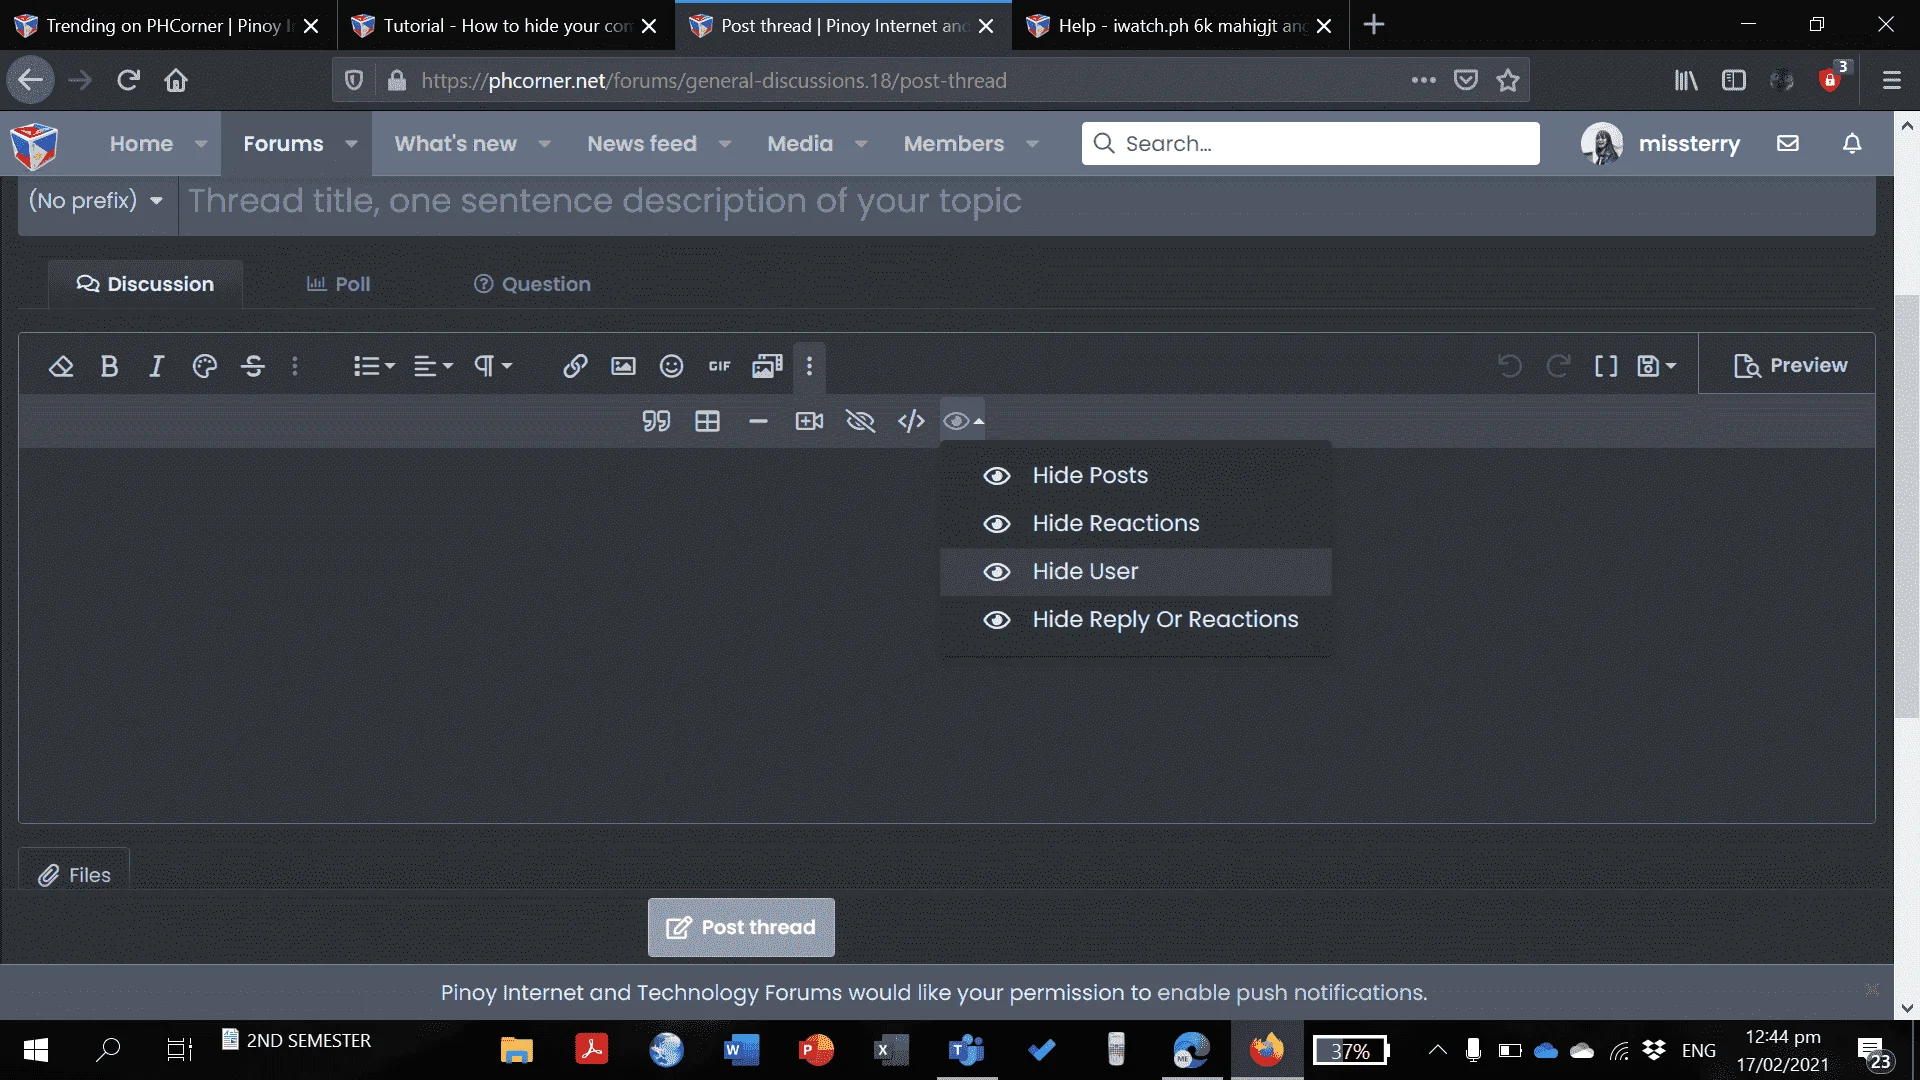This screenshot has width=1920, height=1080.
Task: Insert table icon
Action: pyautogui.click(x=707, y=421)
